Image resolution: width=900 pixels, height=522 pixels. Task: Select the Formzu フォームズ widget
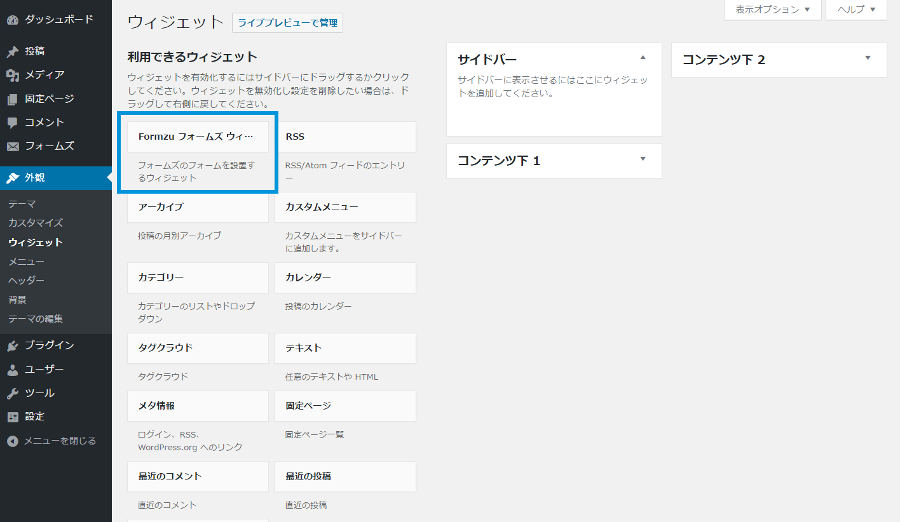[x=198, y=137]
